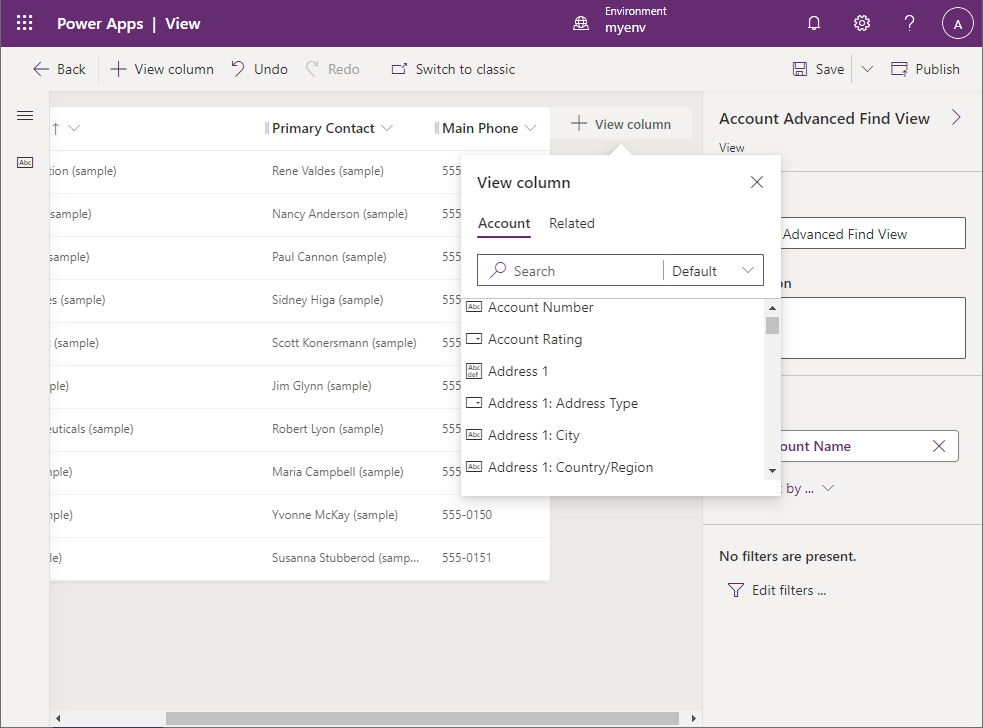Open the Primary Contact column dropdown
Image resolution: width=983 pixels, height=728 pixels.
[x=387, y=128]
